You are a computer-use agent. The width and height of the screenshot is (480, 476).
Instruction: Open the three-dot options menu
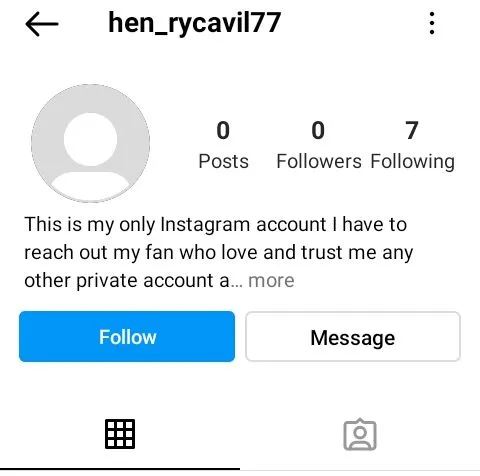432,23
